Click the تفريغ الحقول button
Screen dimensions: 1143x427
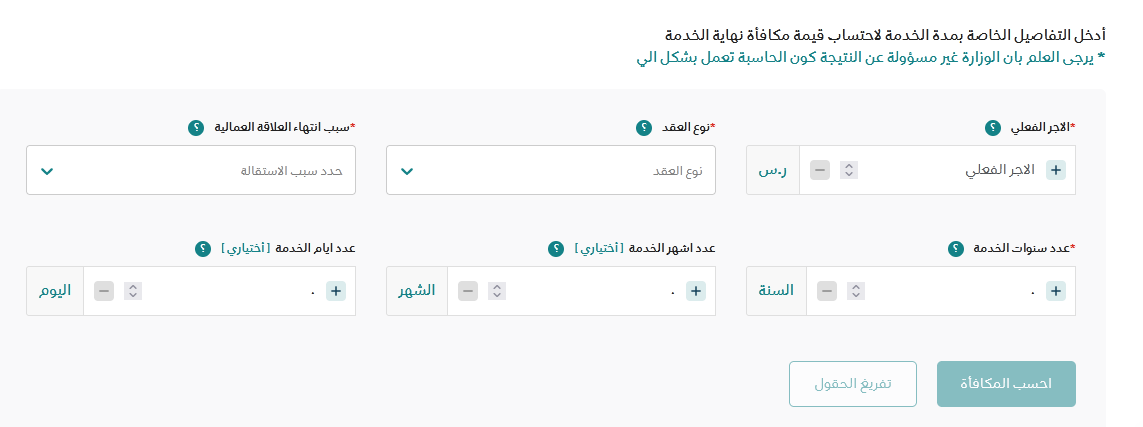(852, 384)
